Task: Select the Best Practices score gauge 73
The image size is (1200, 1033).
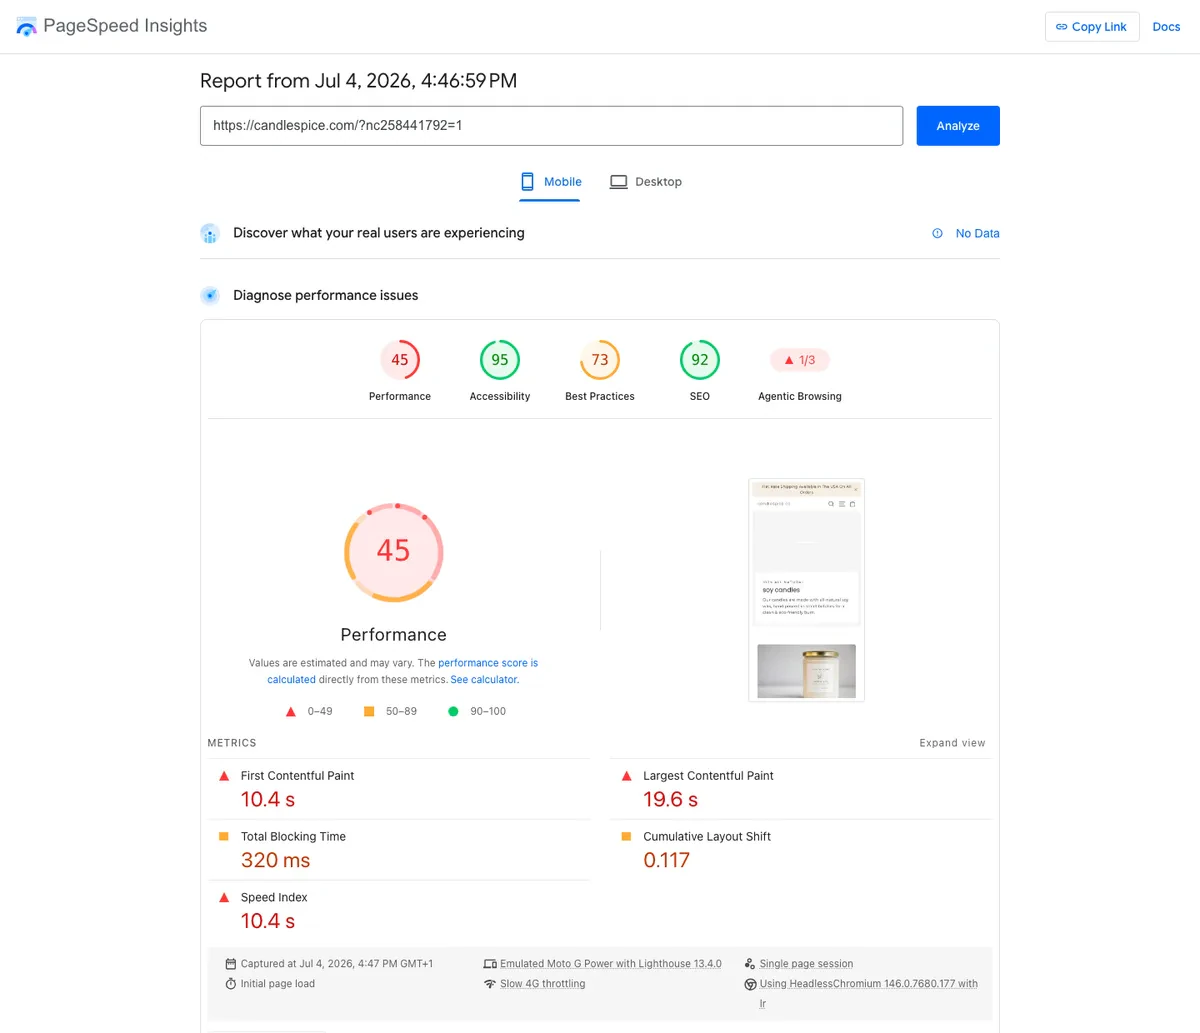Action: point(600,360)
